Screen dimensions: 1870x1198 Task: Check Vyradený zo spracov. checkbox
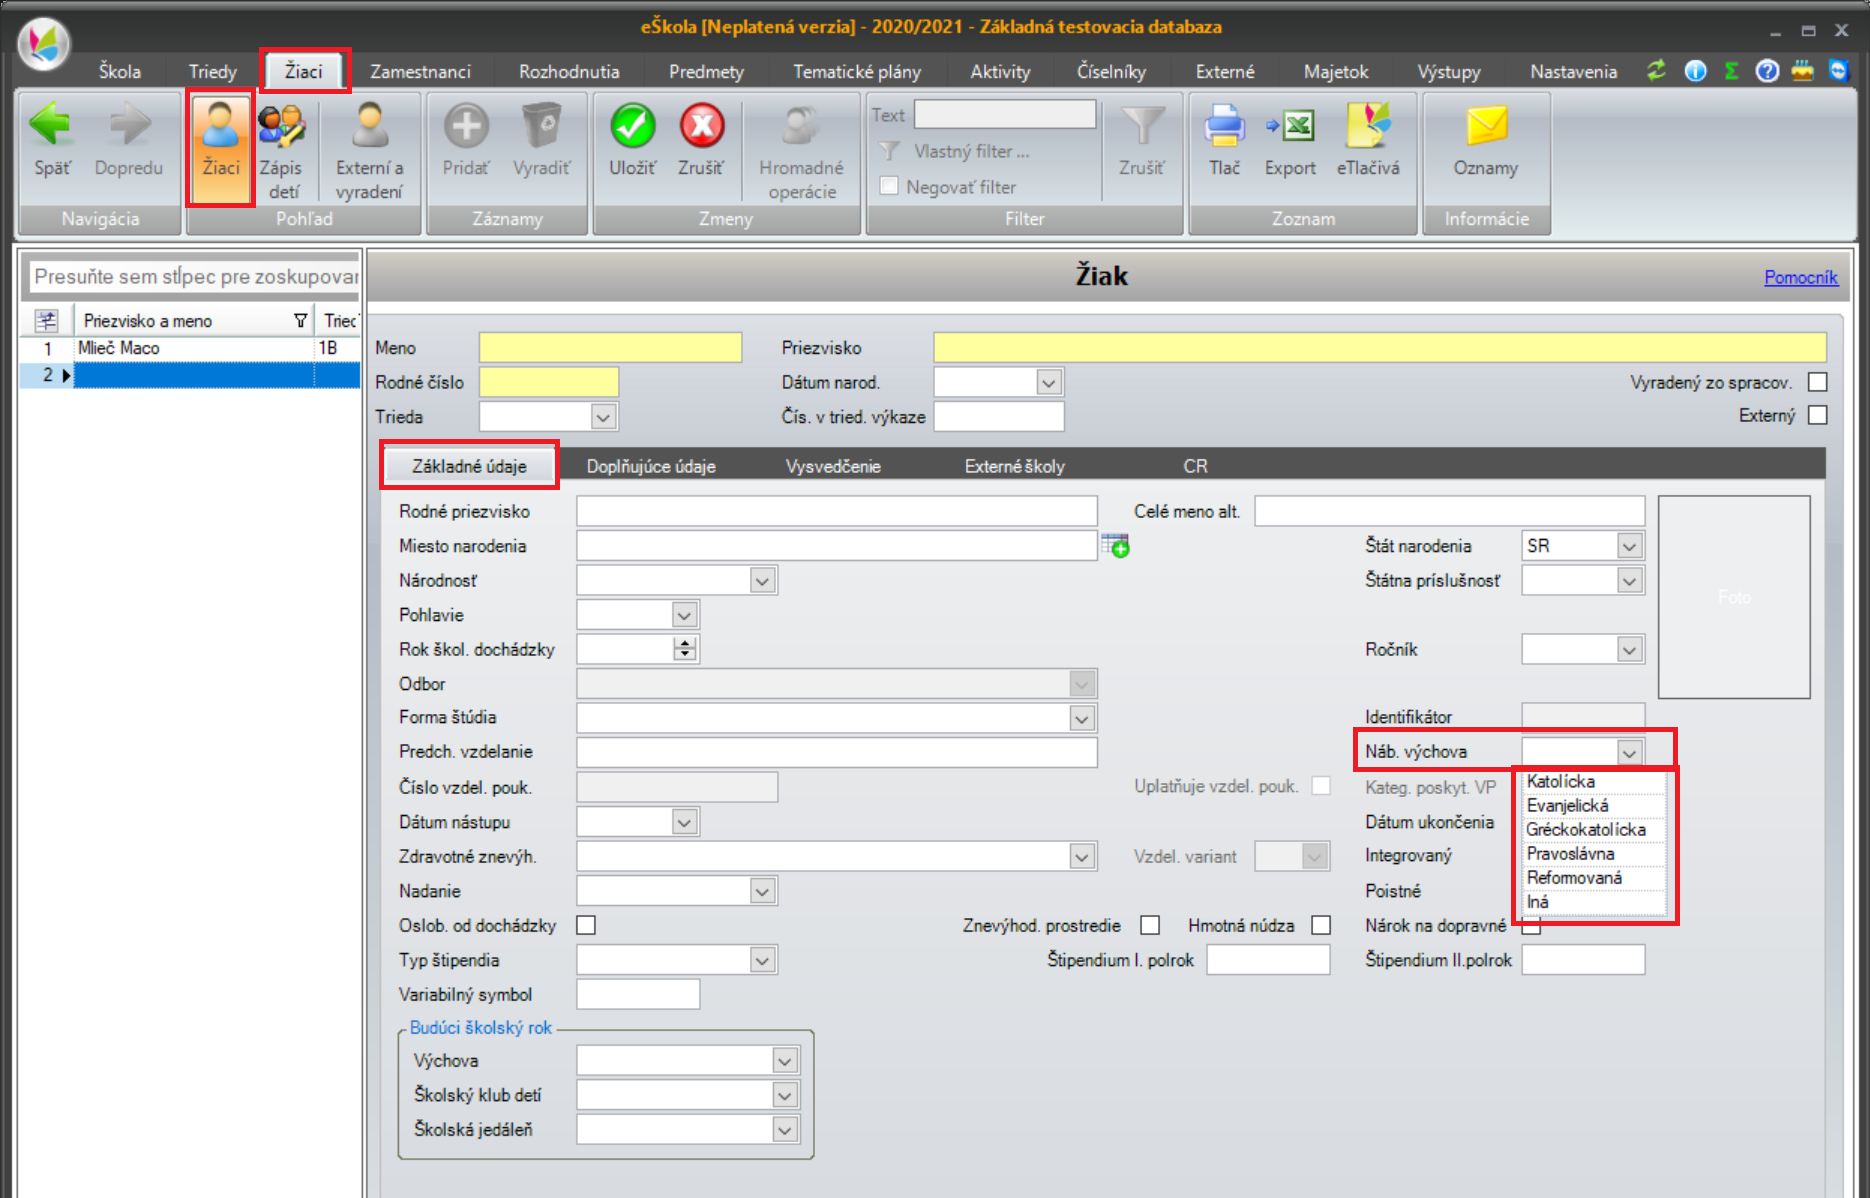[x=1818, y=382]
